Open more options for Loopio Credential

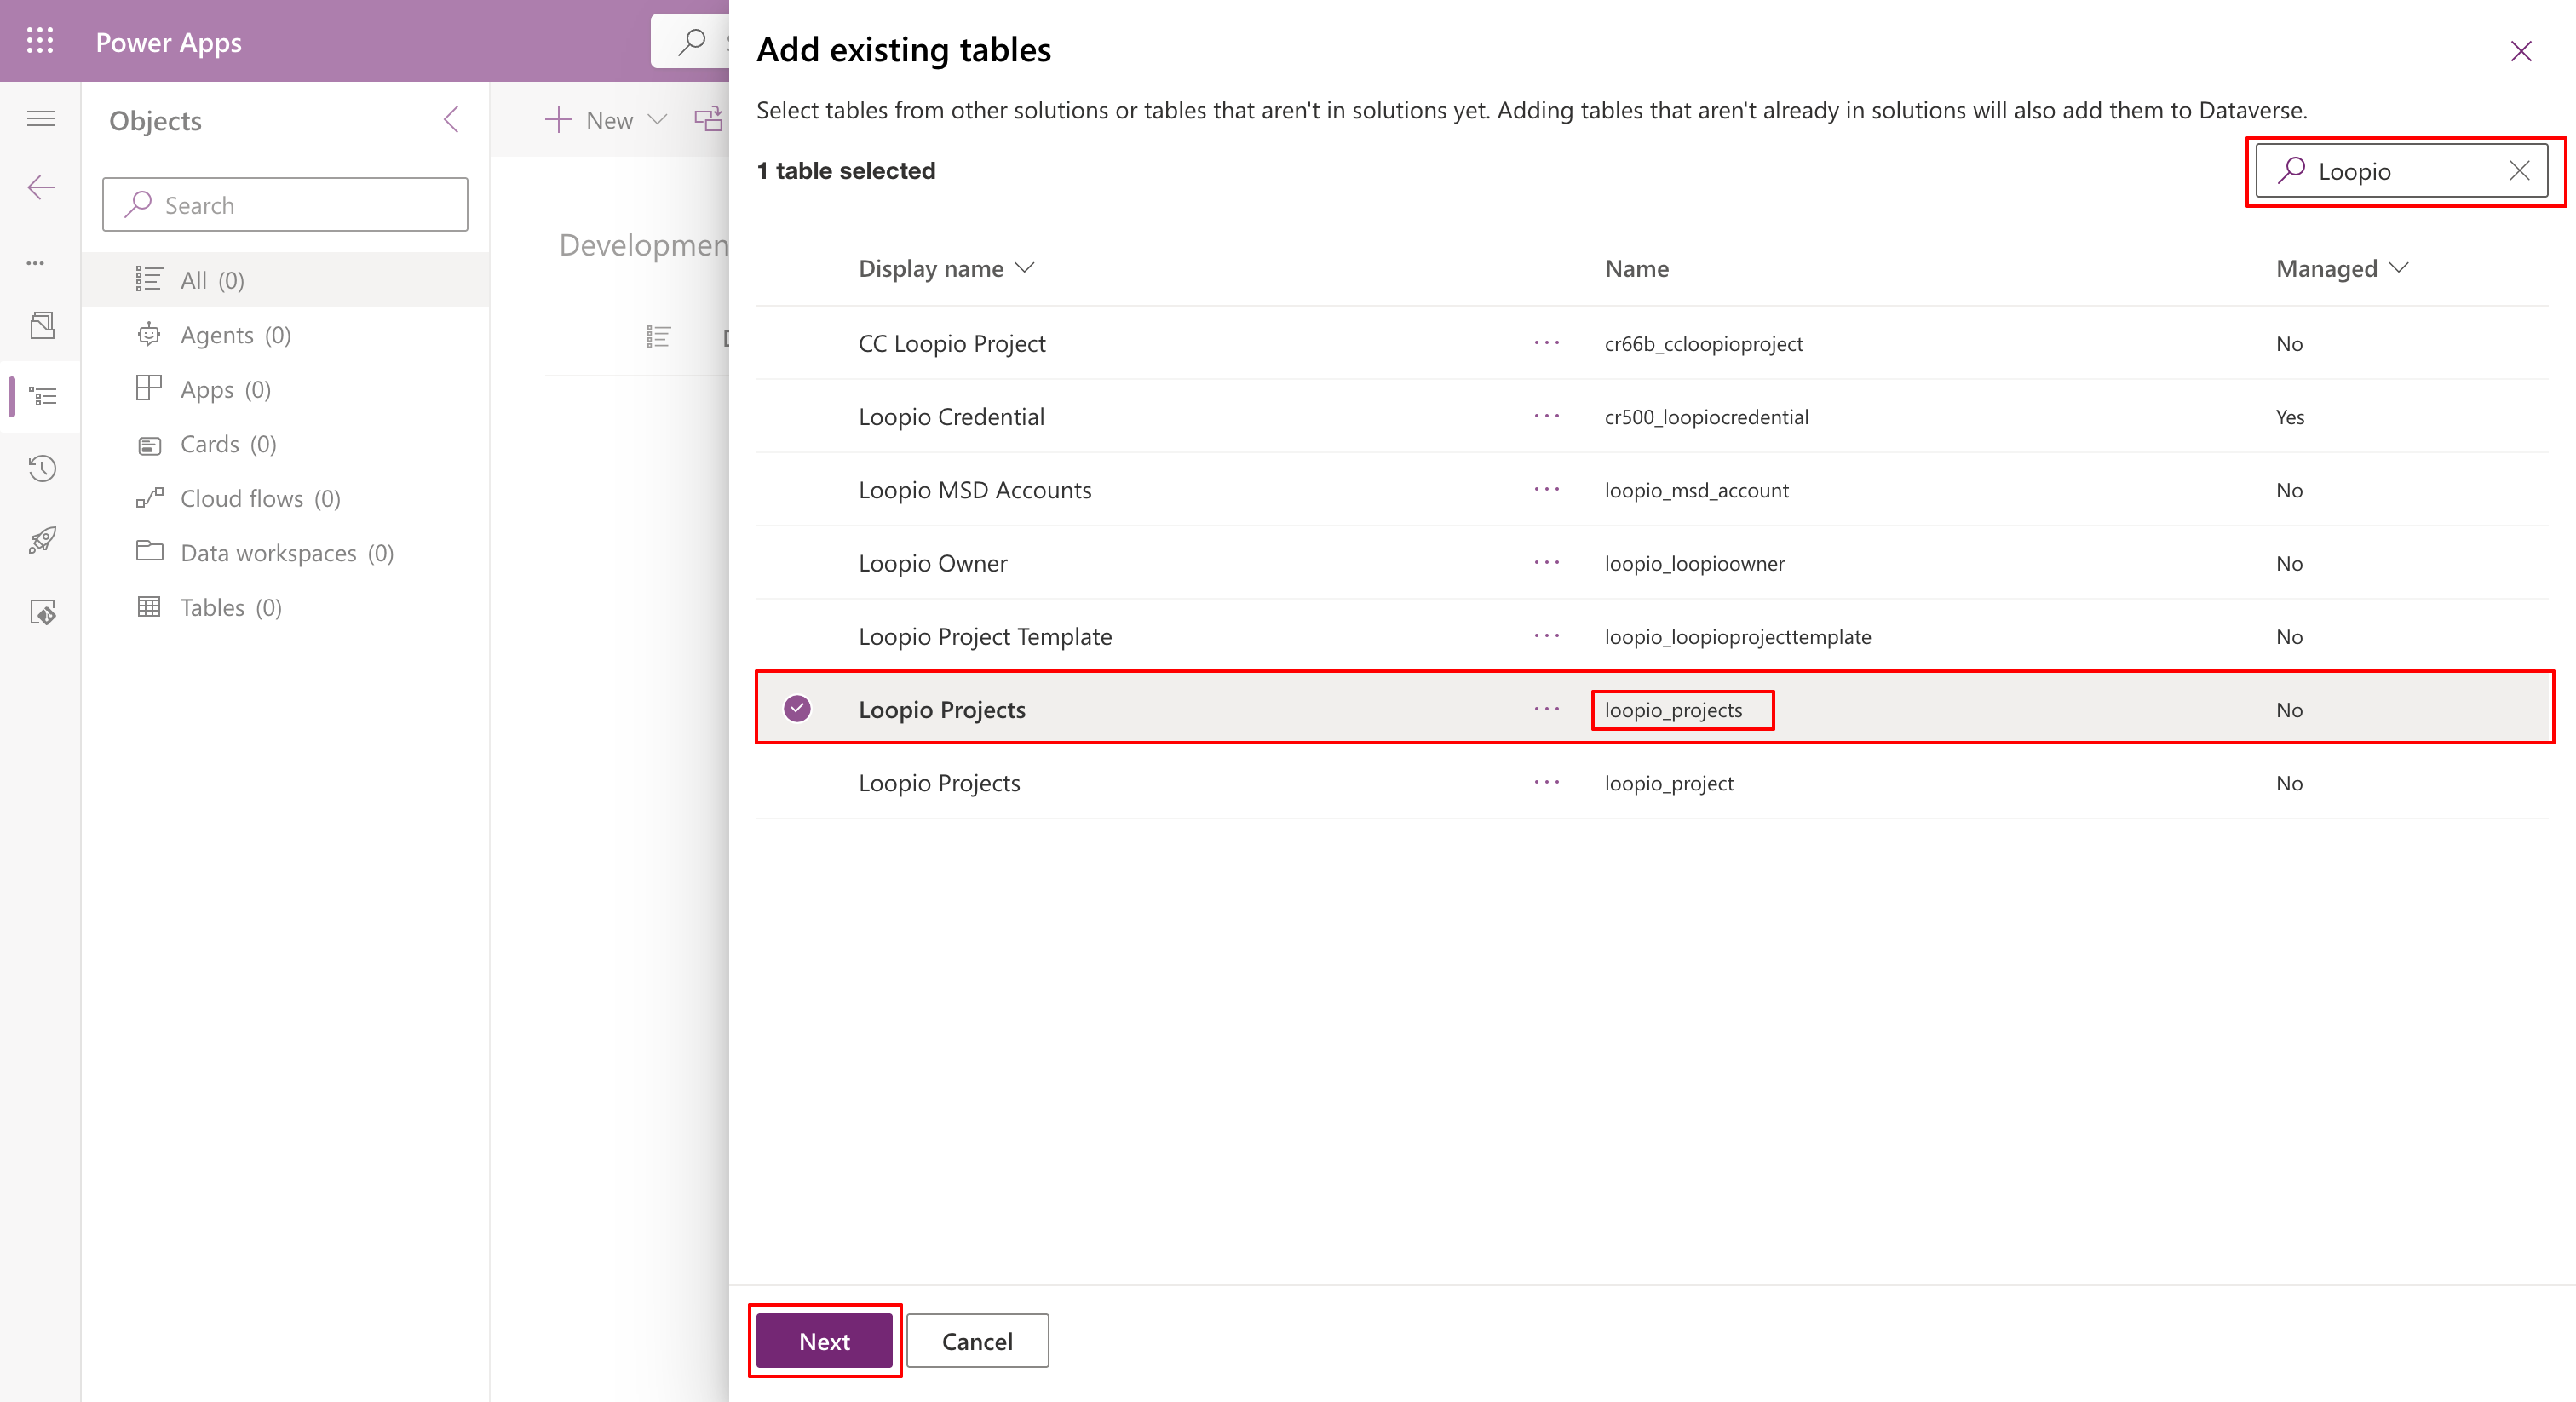(x=1547, y=416)
